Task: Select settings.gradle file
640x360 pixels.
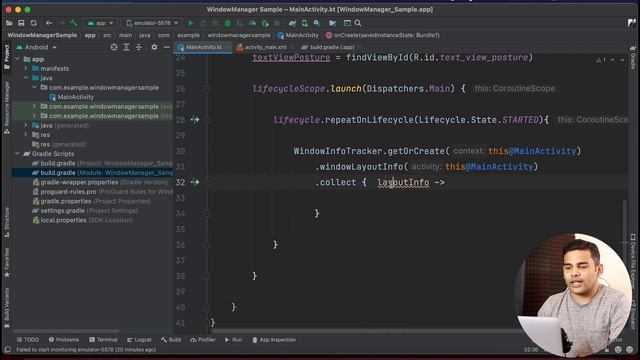Action: tap(85, 211)
